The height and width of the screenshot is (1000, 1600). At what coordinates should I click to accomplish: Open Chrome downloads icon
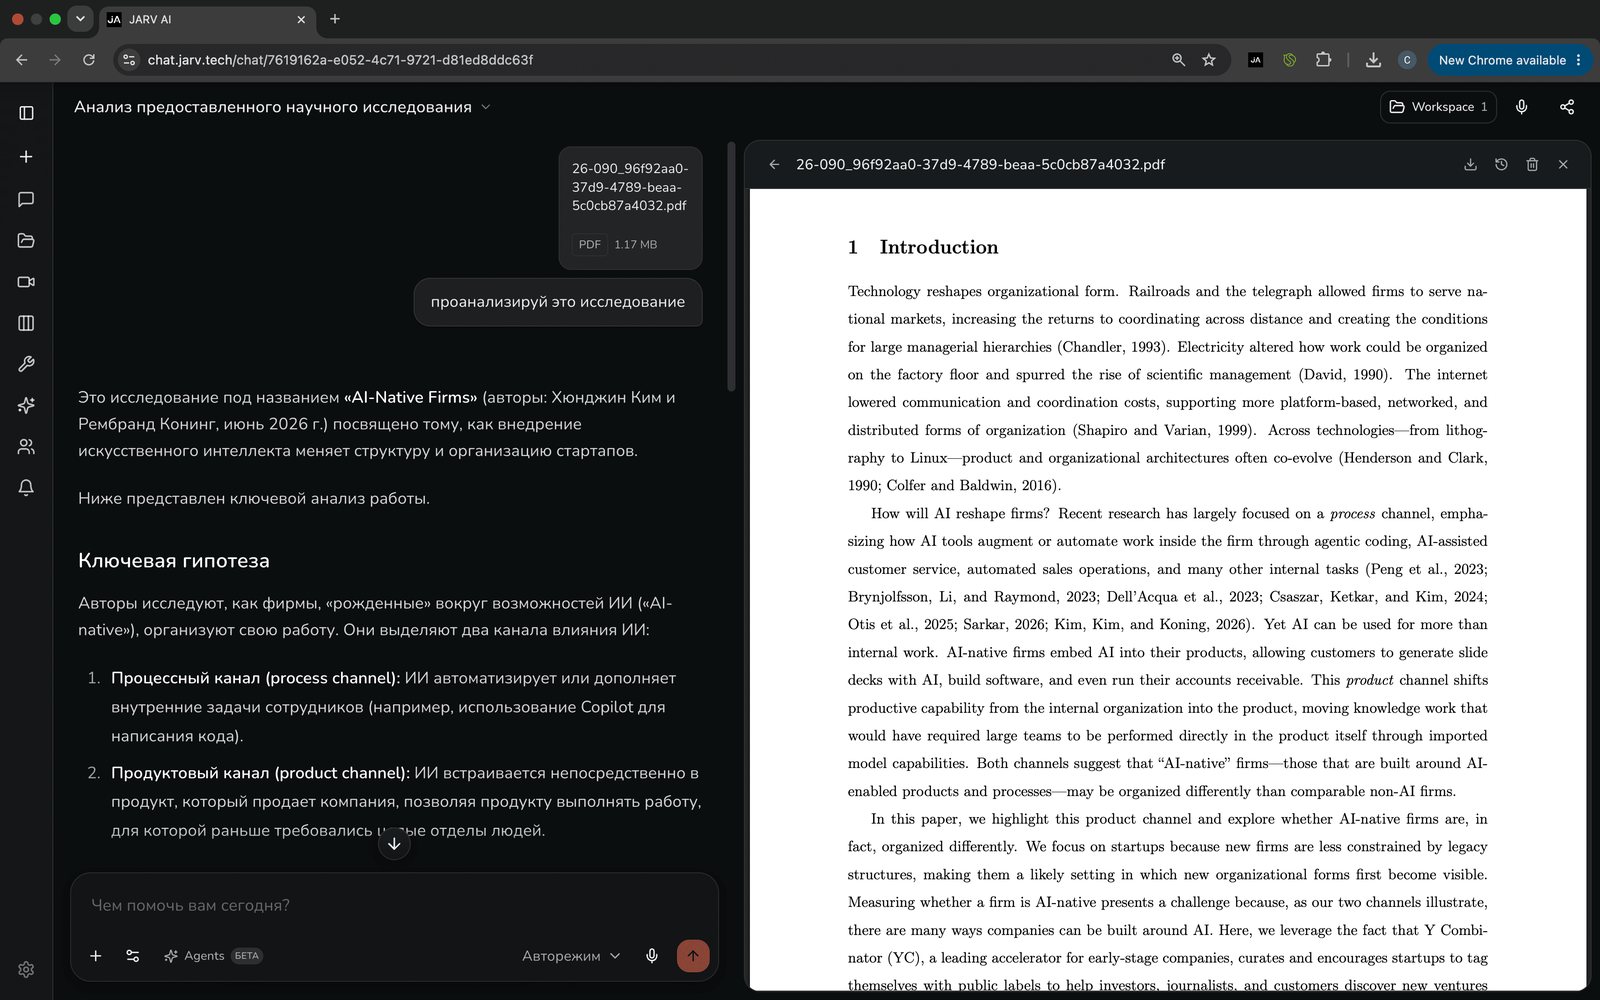tap(1373, 60)
